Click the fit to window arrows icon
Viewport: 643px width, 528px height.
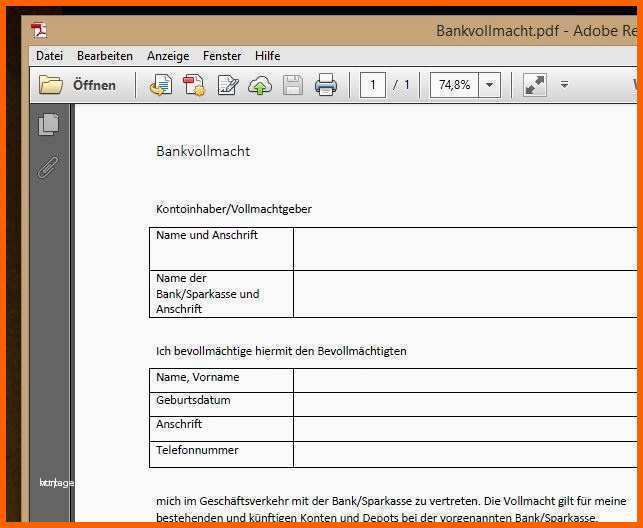coord(535,85)
